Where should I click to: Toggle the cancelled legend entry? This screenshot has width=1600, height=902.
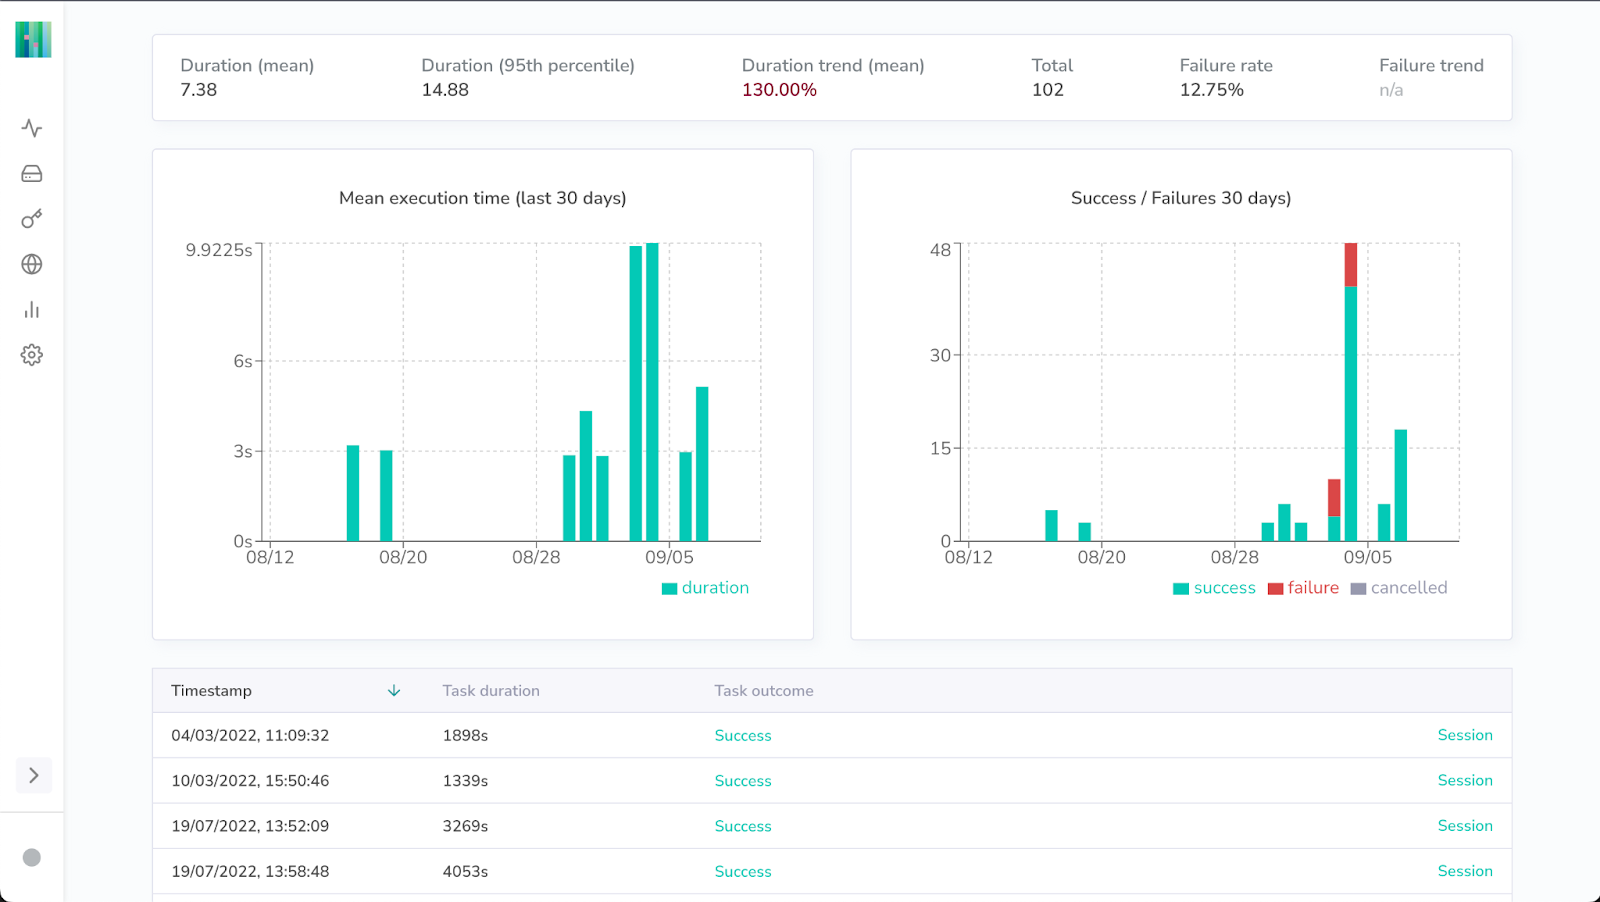click(x=1400, y=587)
